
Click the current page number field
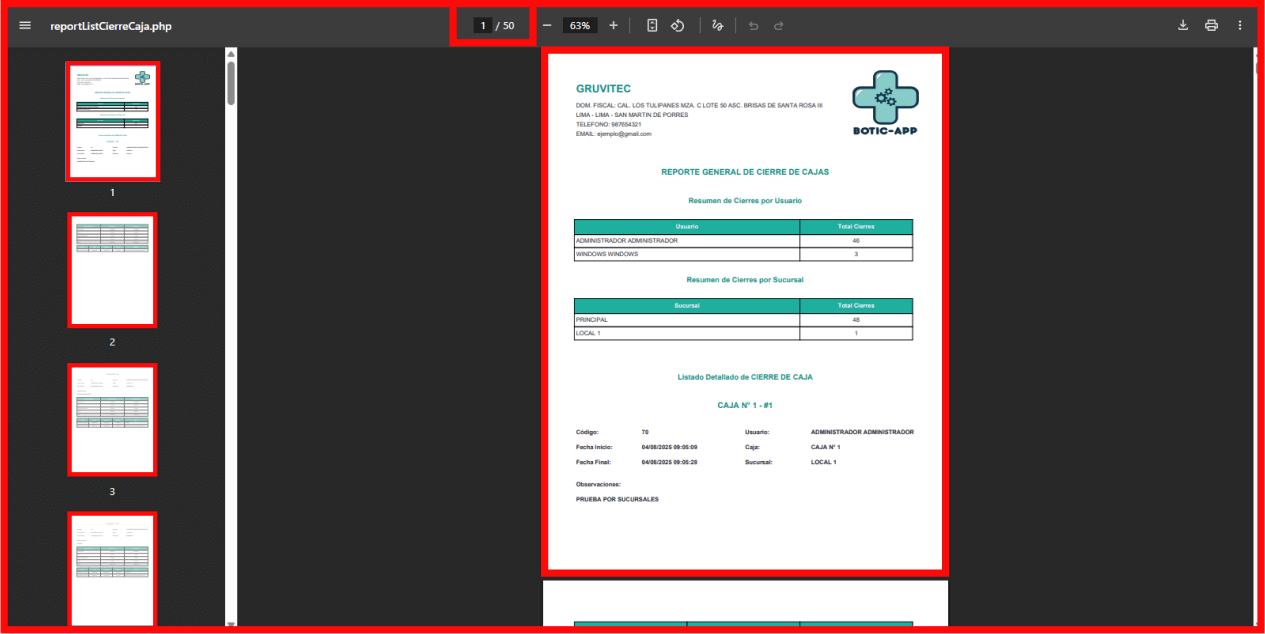click(x=482, y=25)
